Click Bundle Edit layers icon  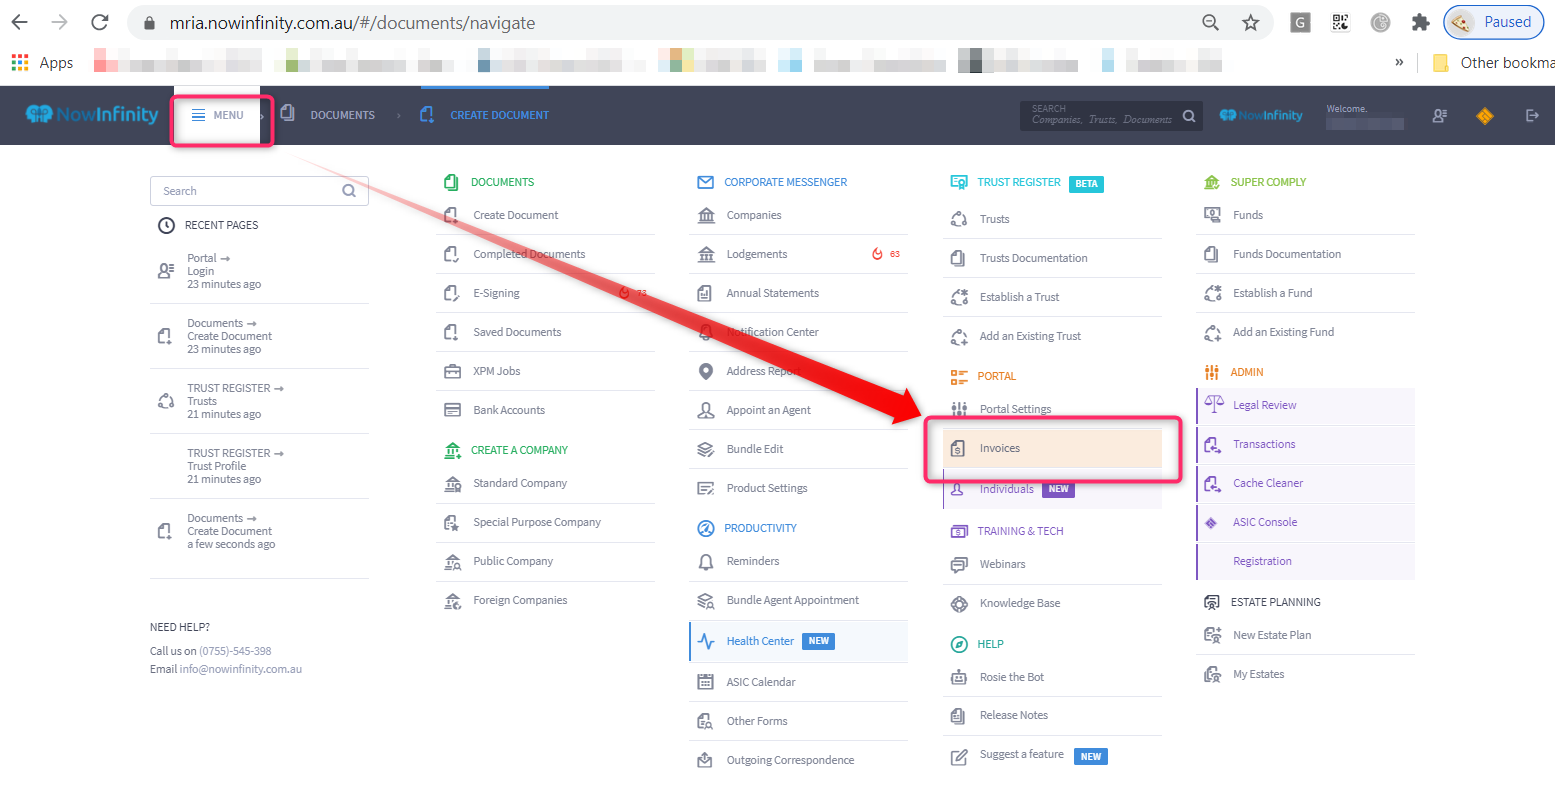coord(705,449)
